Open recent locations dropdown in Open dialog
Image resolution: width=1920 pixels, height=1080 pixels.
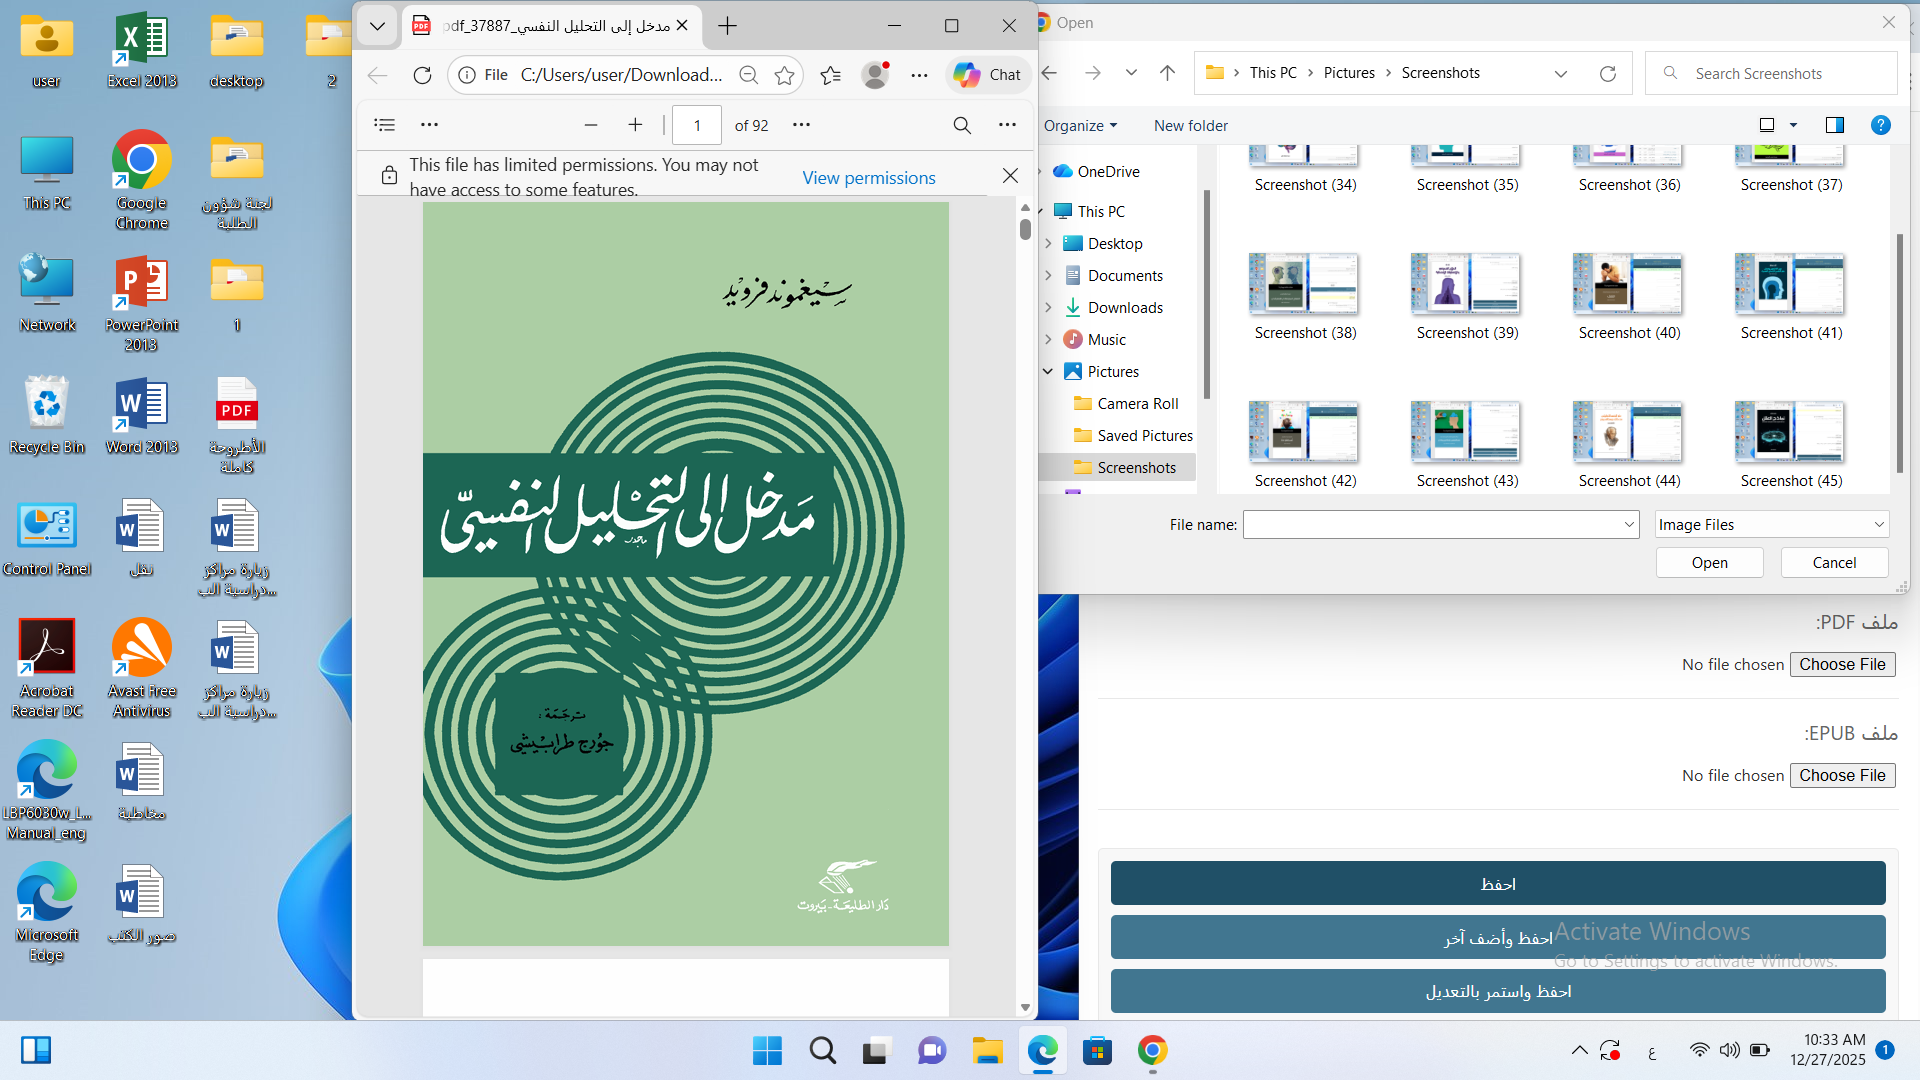coord(1131,73)
